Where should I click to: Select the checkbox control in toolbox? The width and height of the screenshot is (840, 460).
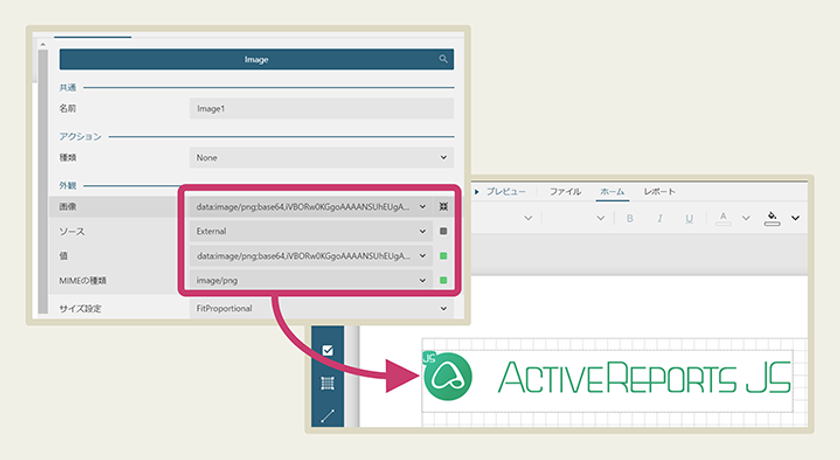coord(328,350)
